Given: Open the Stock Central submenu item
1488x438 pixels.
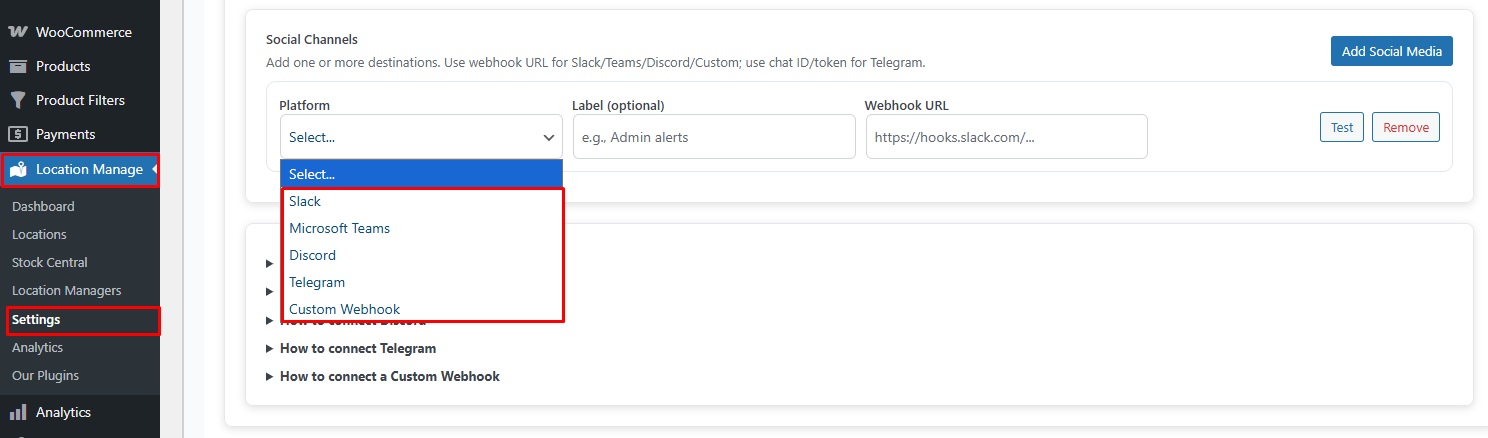Looking at the screenshot, I should click(50, 262).
